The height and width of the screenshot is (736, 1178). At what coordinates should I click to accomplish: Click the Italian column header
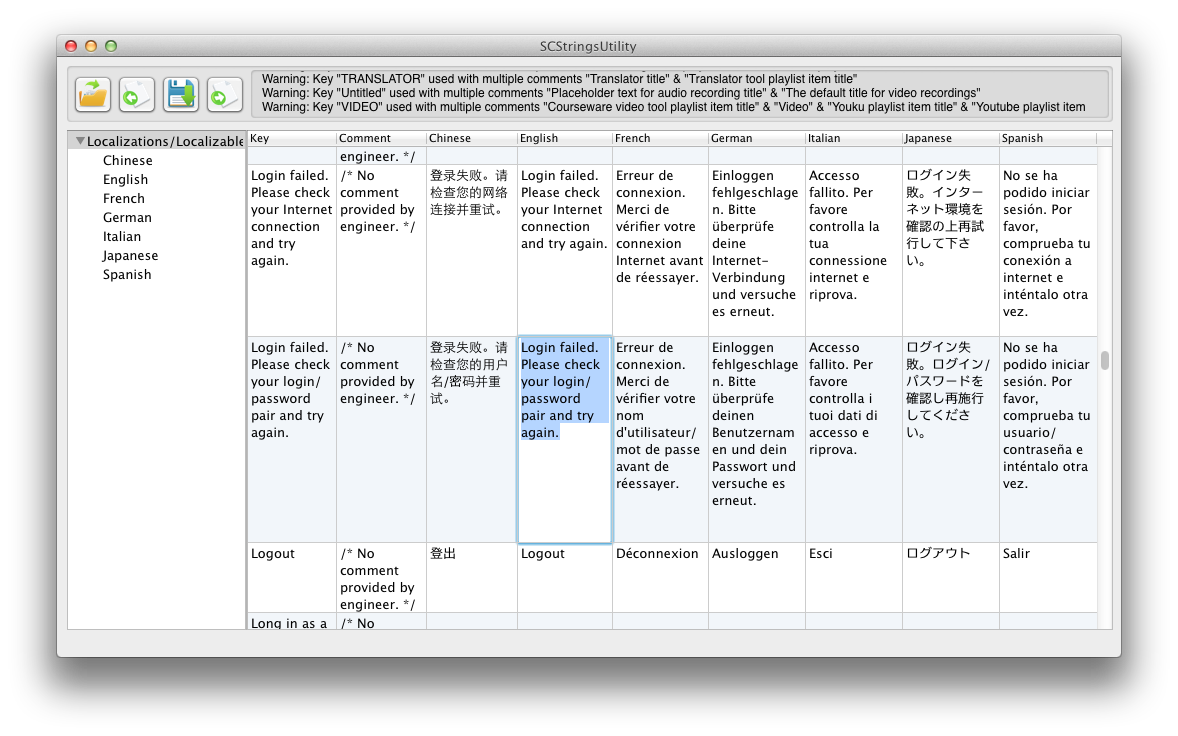click(853, 138)
